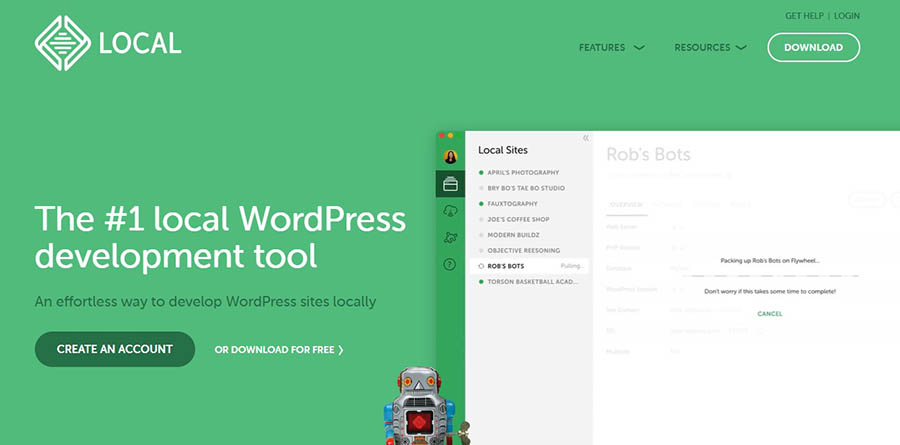Viewport: 900px width, 445px height.
Task: Click the add-ons puzzle piece icon
Action: click(450, 238)
